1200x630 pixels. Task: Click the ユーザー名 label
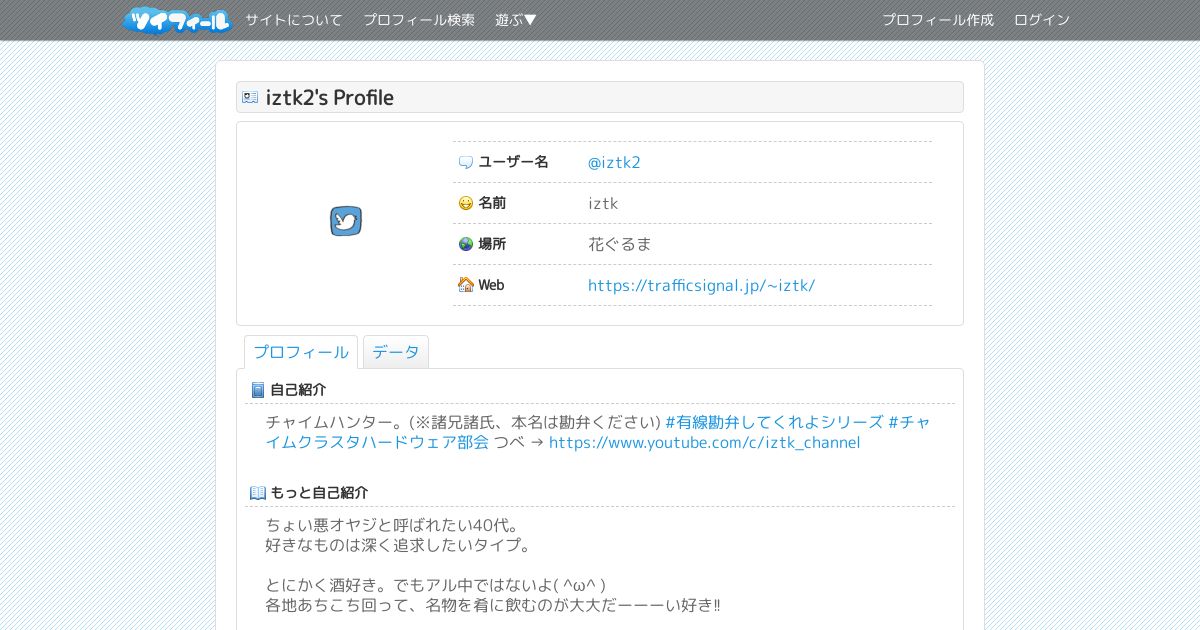[514, 162]
